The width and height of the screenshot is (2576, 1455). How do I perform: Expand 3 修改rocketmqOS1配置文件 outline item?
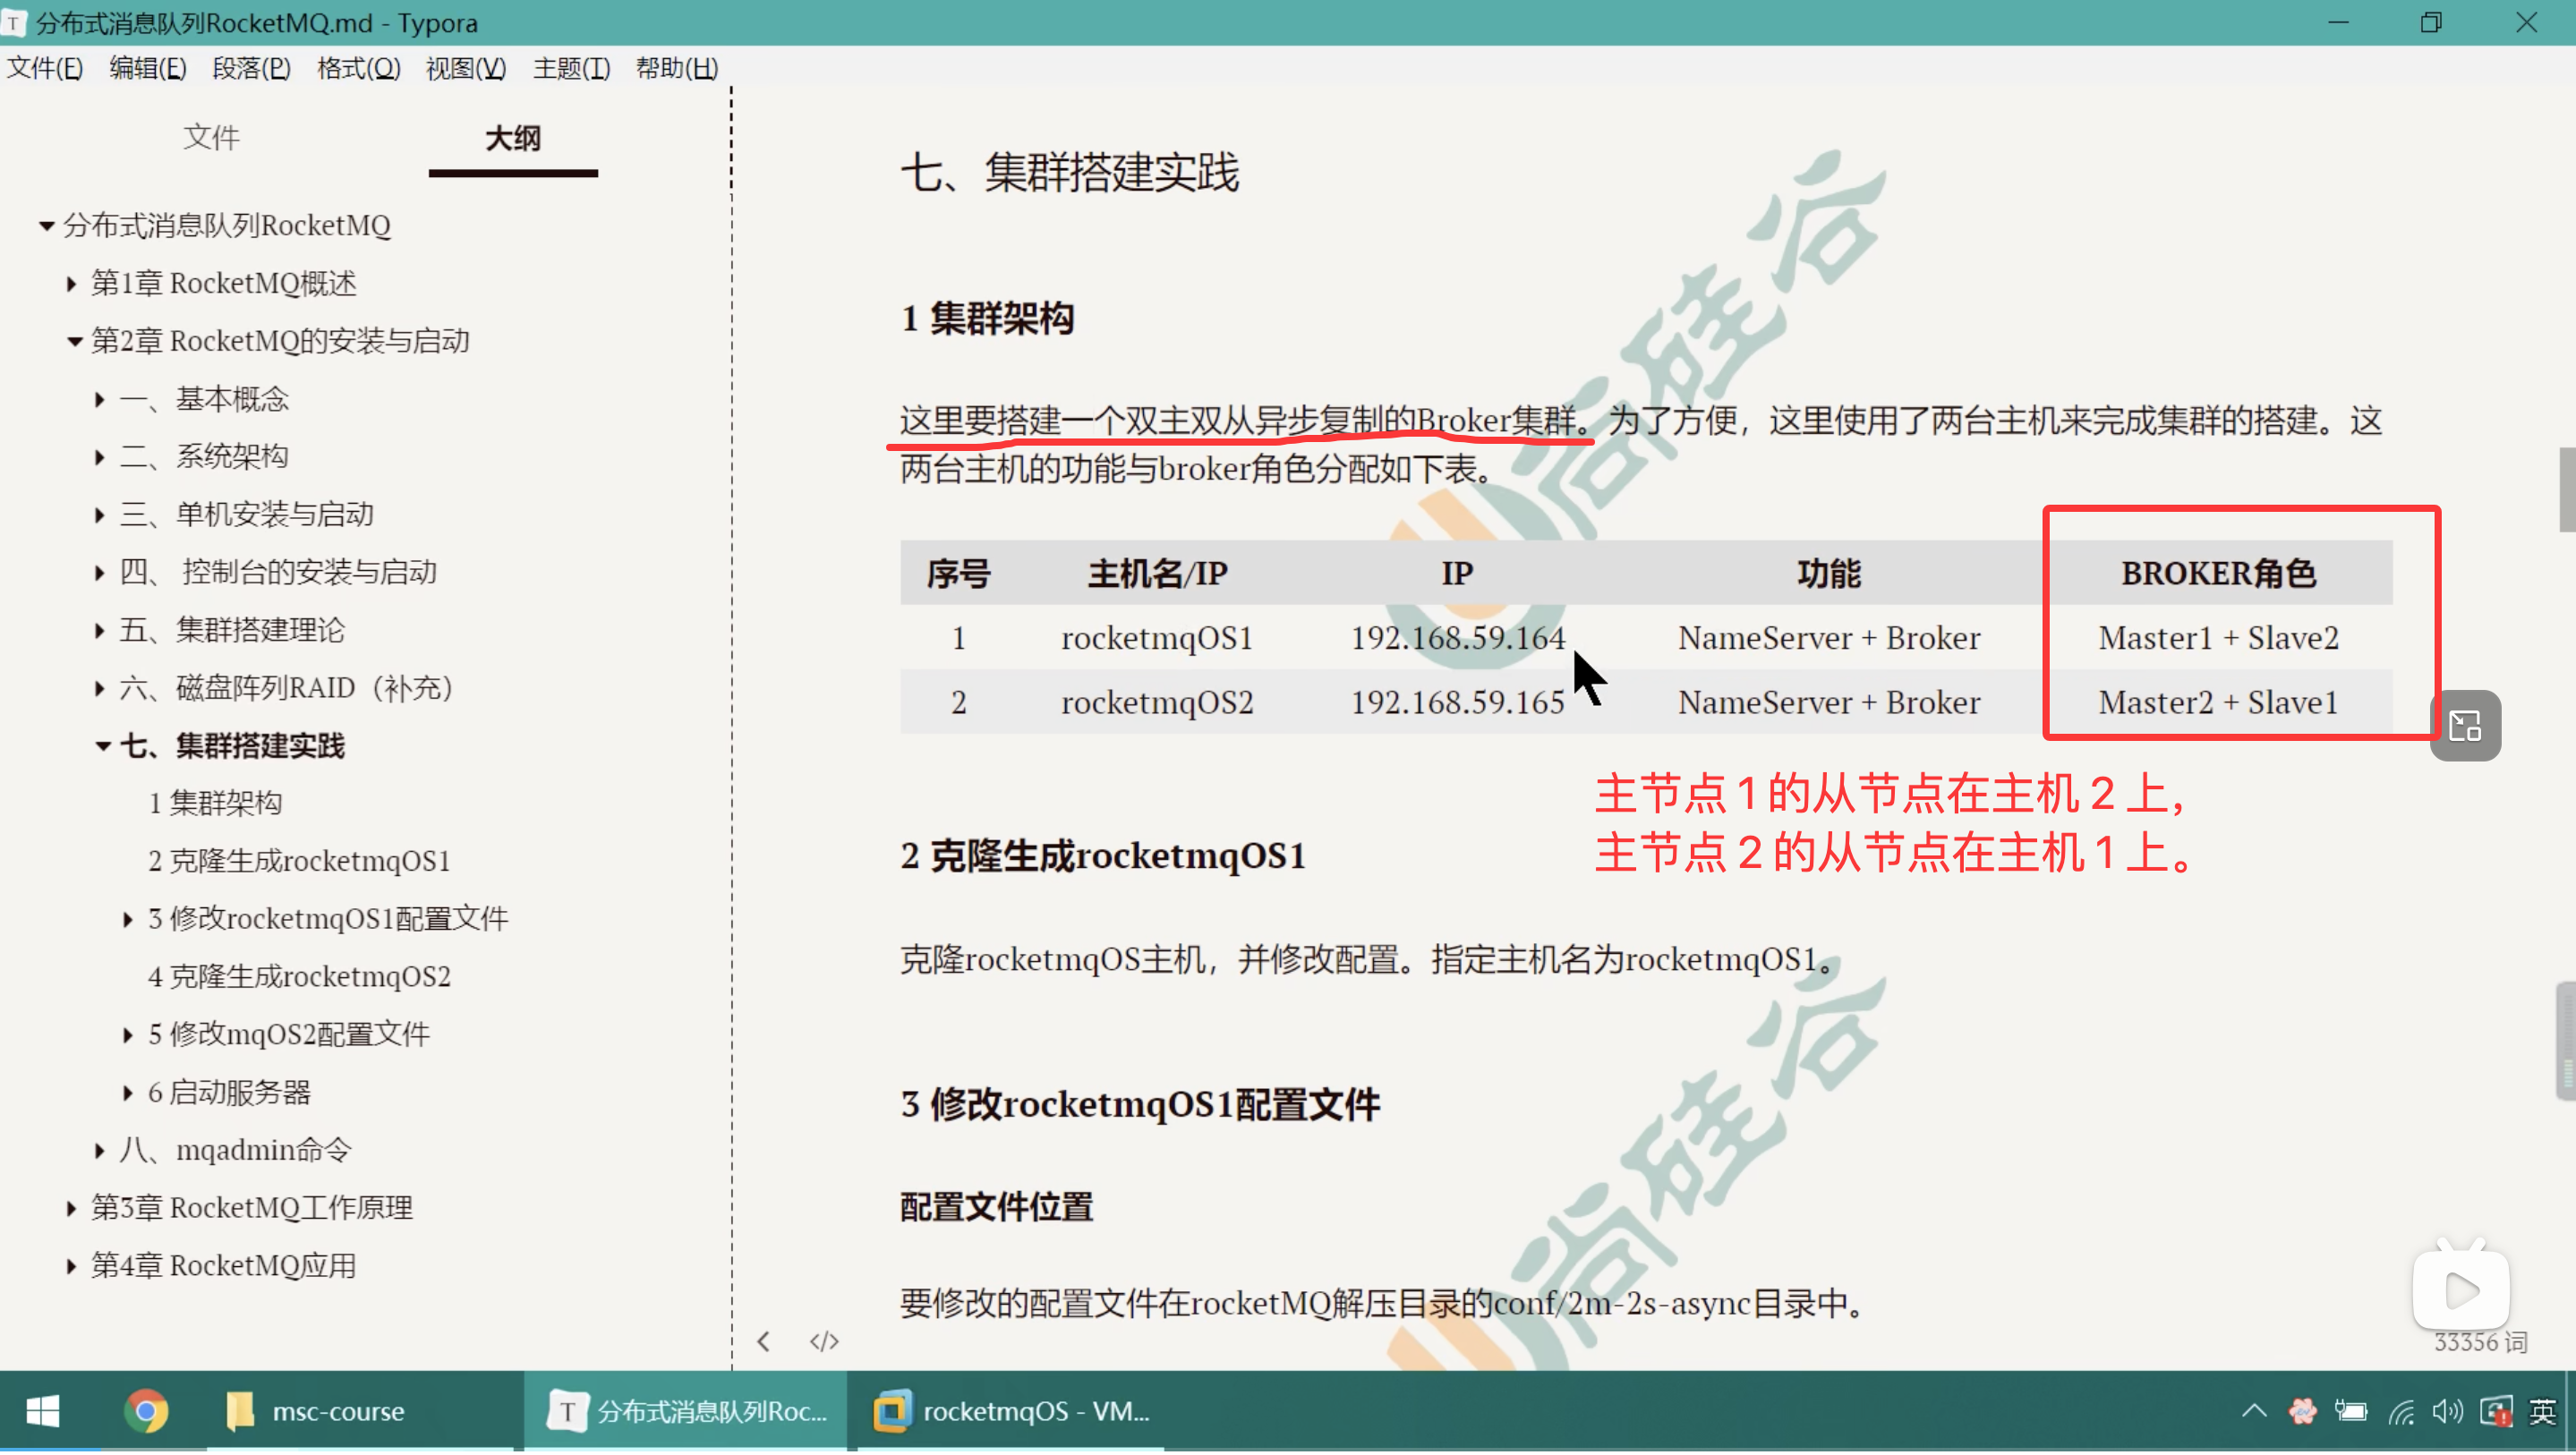[x=128, y=919]
